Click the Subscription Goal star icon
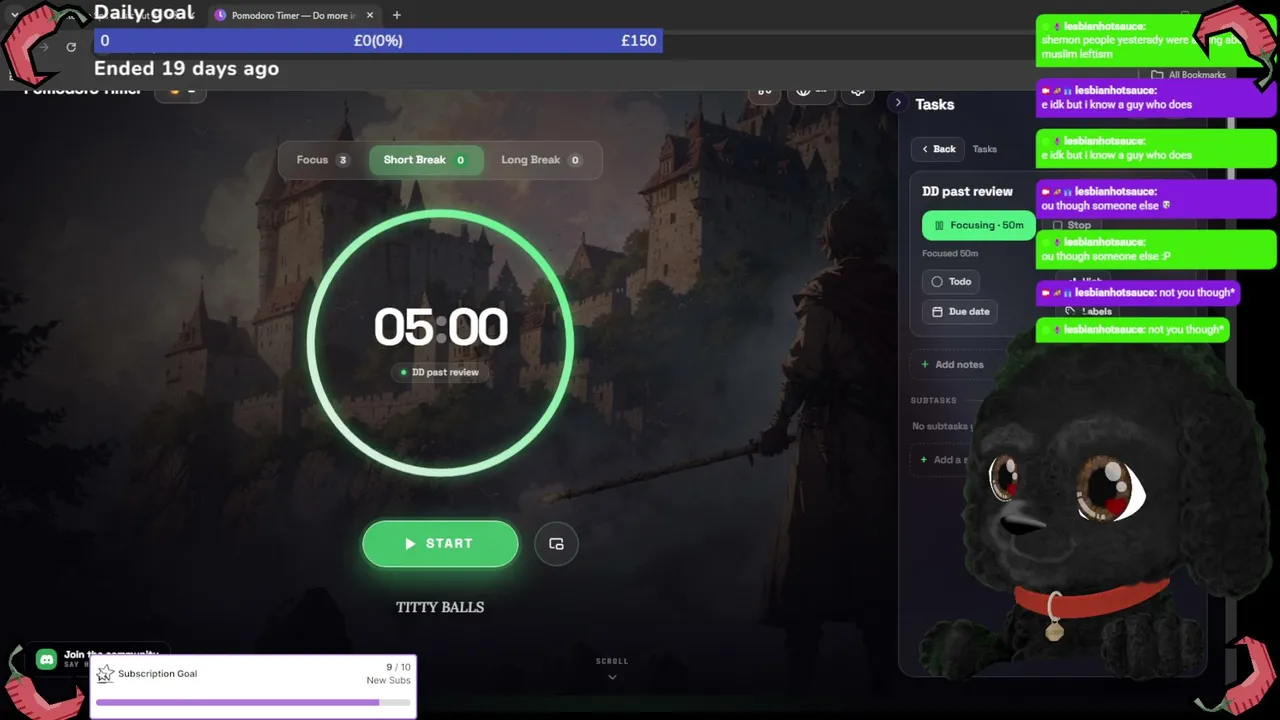This screenshot has height=720, width=1280. tap(105, 674)
